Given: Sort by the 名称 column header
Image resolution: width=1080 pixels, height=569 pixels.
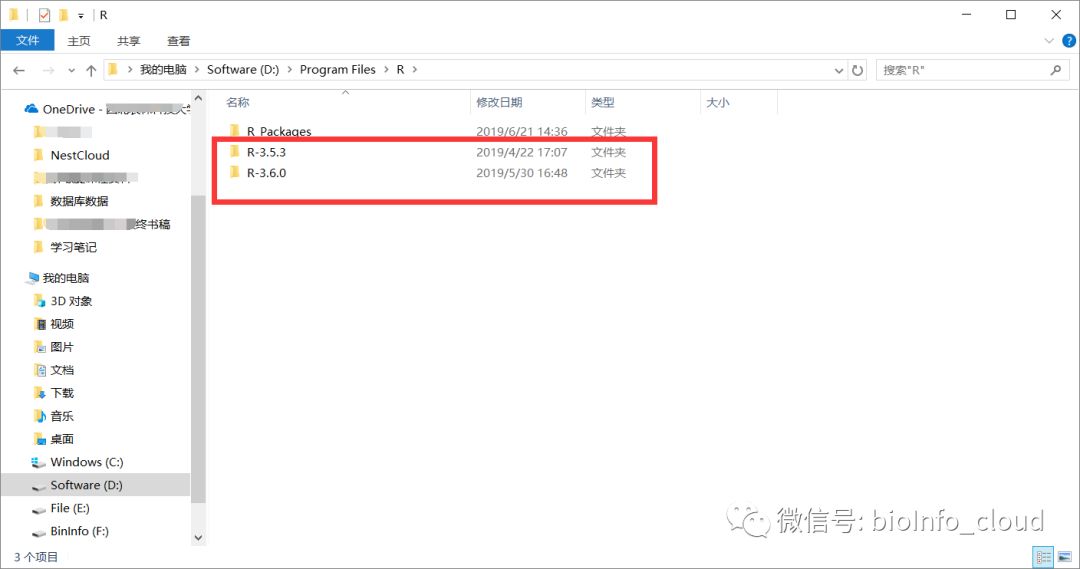Looking at the screenshot, I should click(238, 102).
